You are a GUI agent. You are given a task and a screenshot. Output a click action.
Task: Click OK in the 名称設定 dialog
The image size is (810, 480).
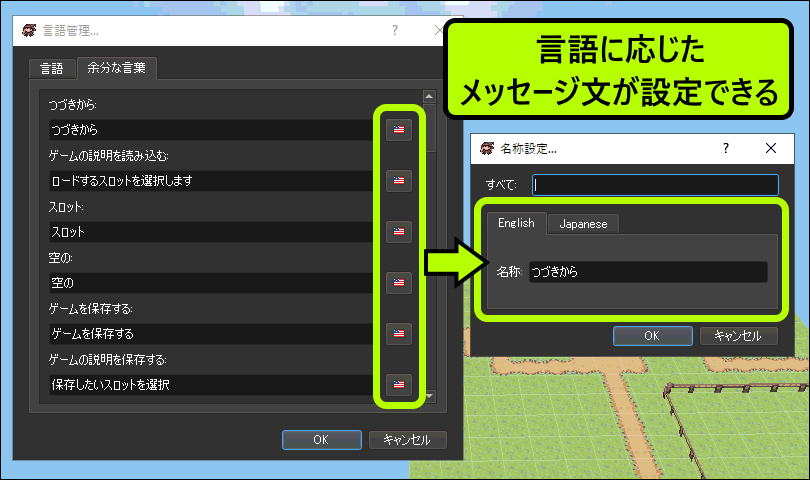(651, 336)
